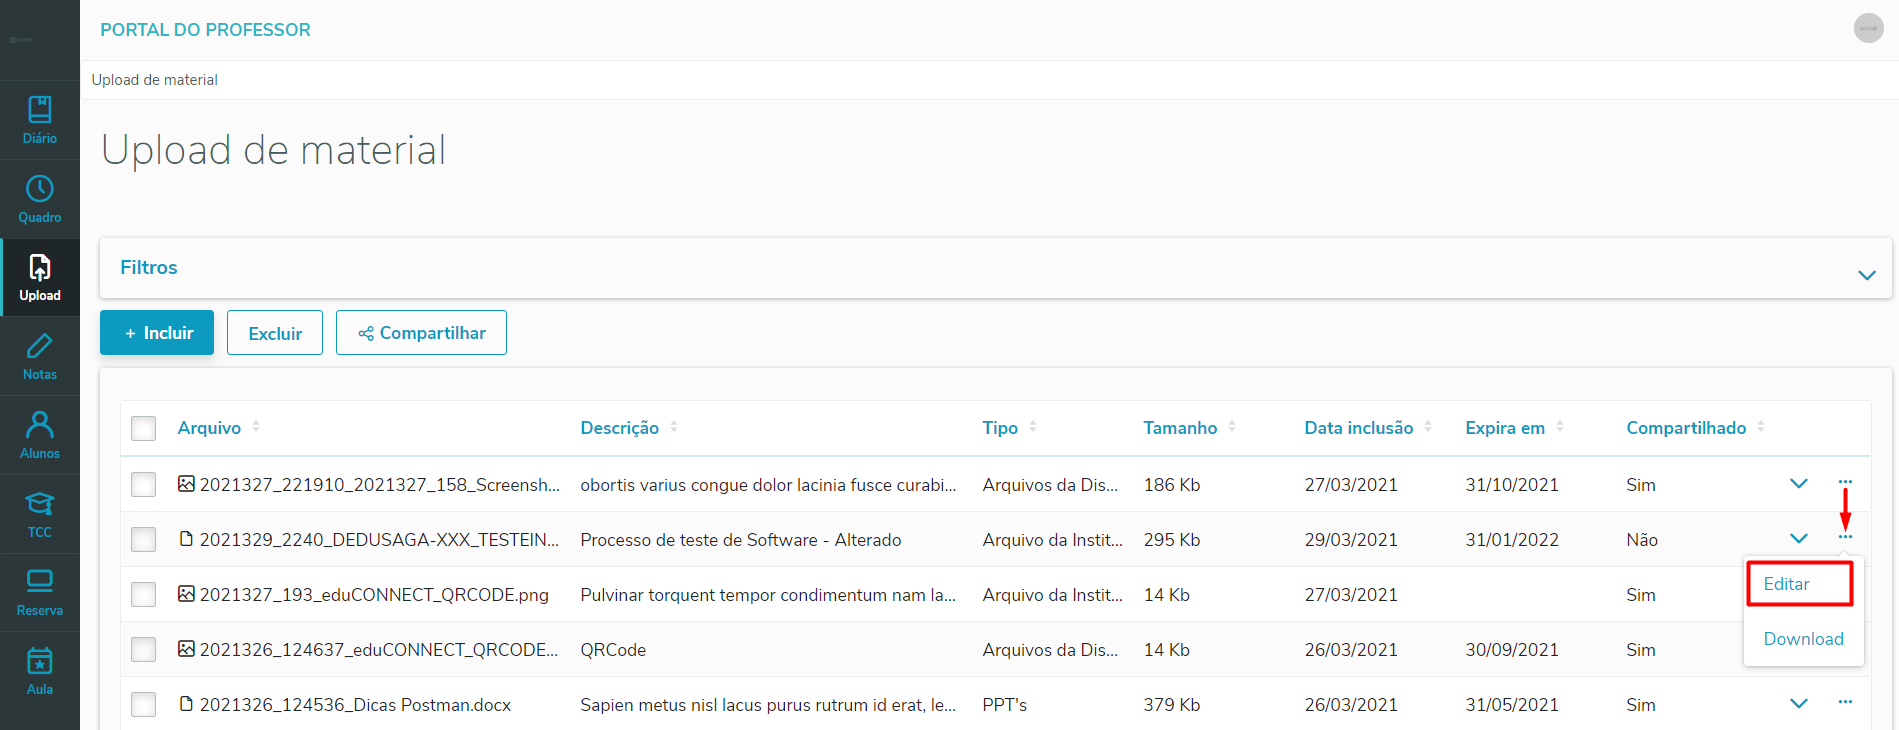Expand the Filtros panel chevron
The height and width of the screenshot is (730, 1899).
click(1866, 275)
